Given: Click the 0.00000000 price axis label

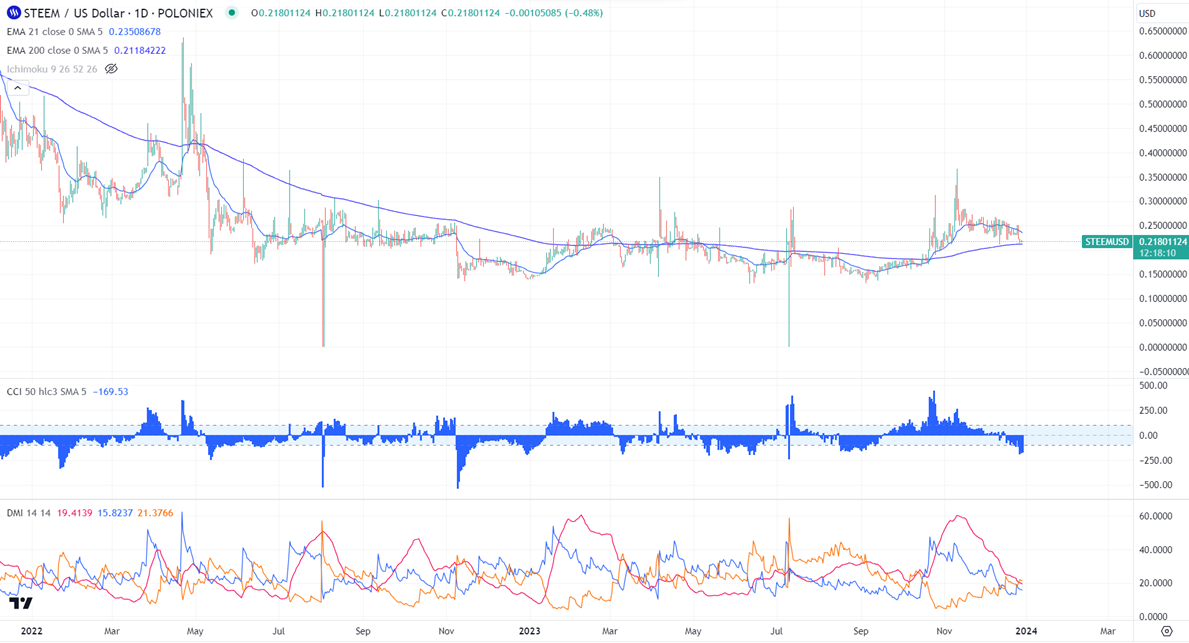Looking at the screenshot, I should click(x=1162, y=347).
